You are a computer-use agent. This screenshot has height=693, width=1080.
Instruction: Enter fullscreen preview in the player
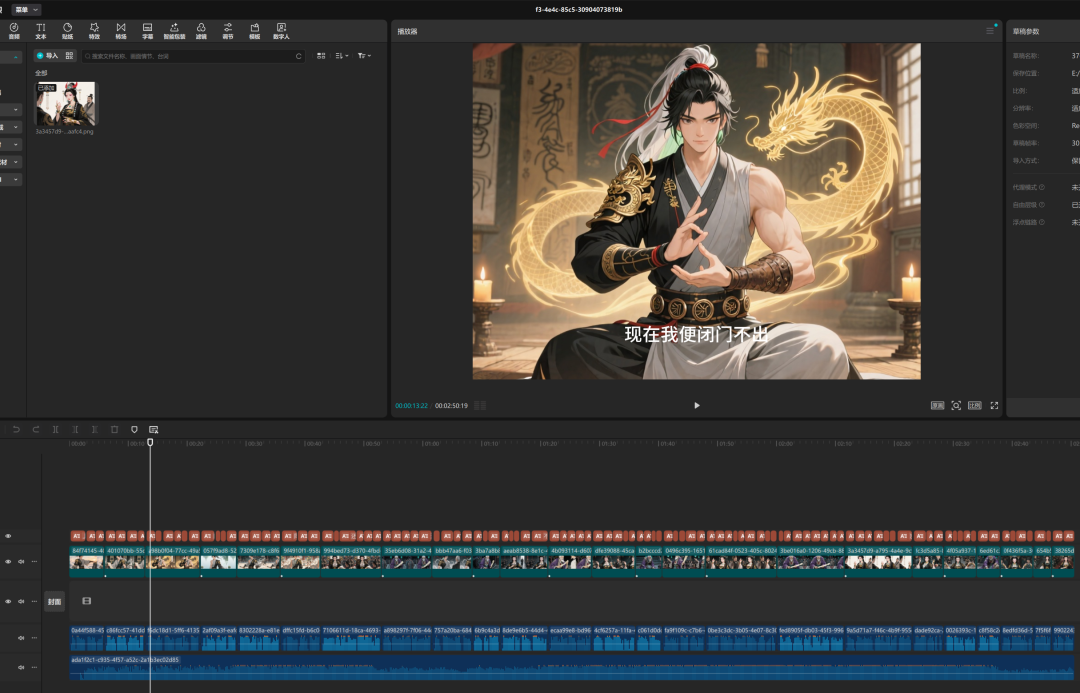(x=994, y=405)
